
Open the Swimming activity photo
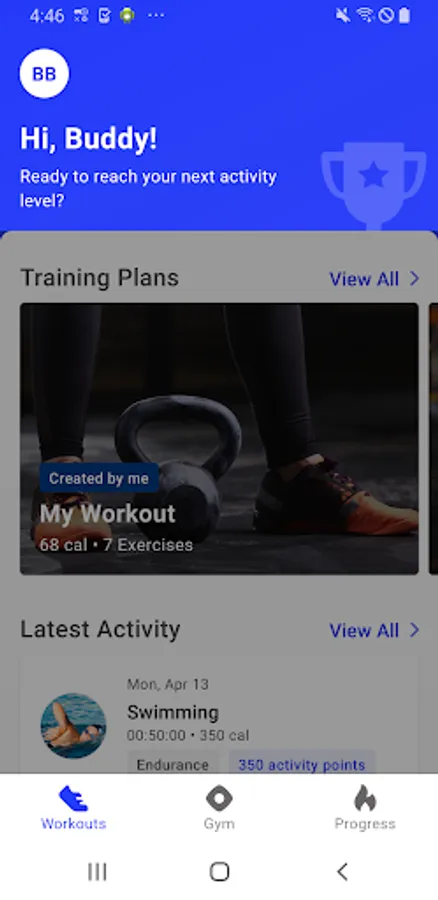pyautogui.click(x=73, y=726)
